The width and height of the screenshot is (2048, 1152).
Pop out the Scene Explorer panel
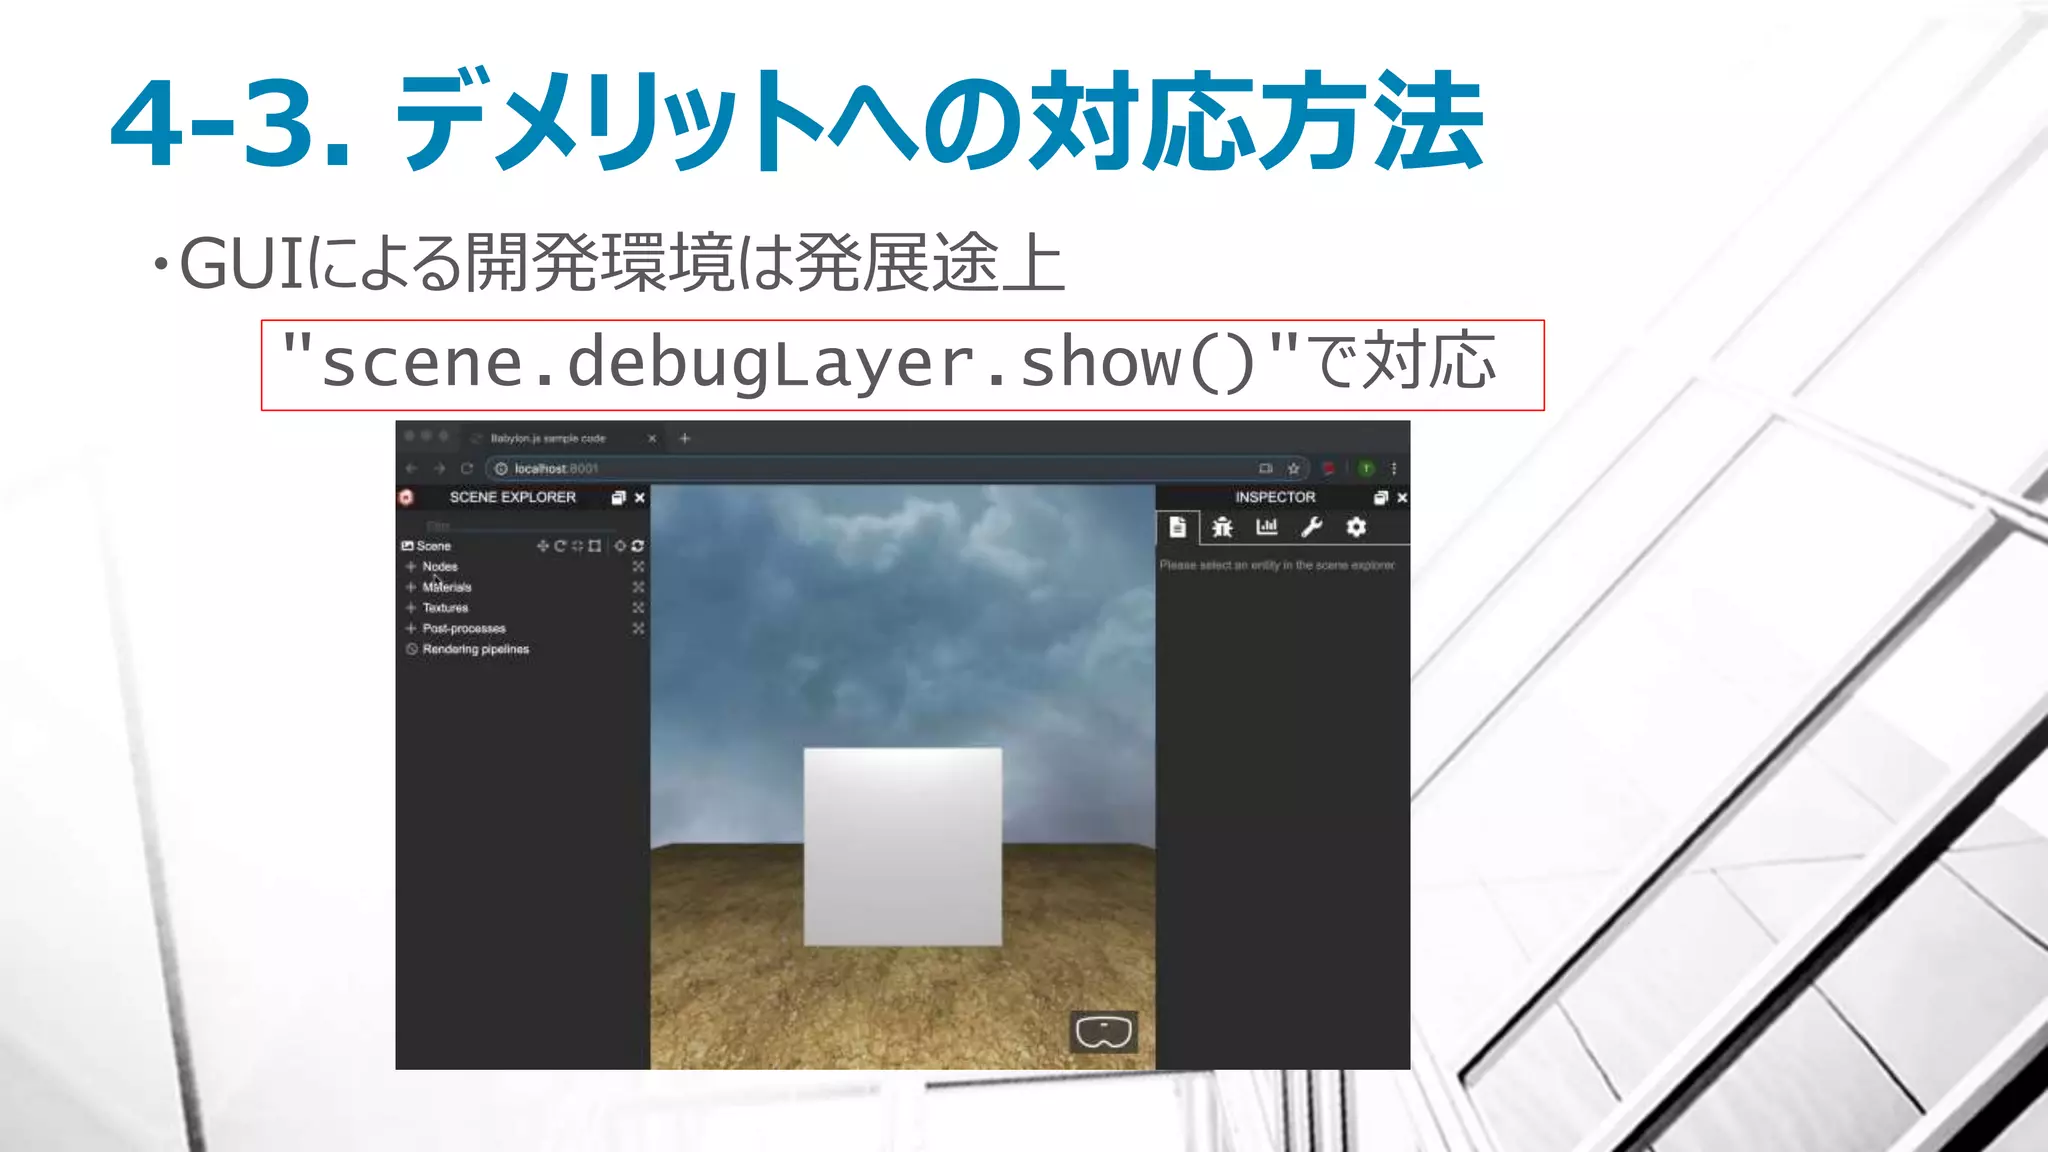(618, 497)
